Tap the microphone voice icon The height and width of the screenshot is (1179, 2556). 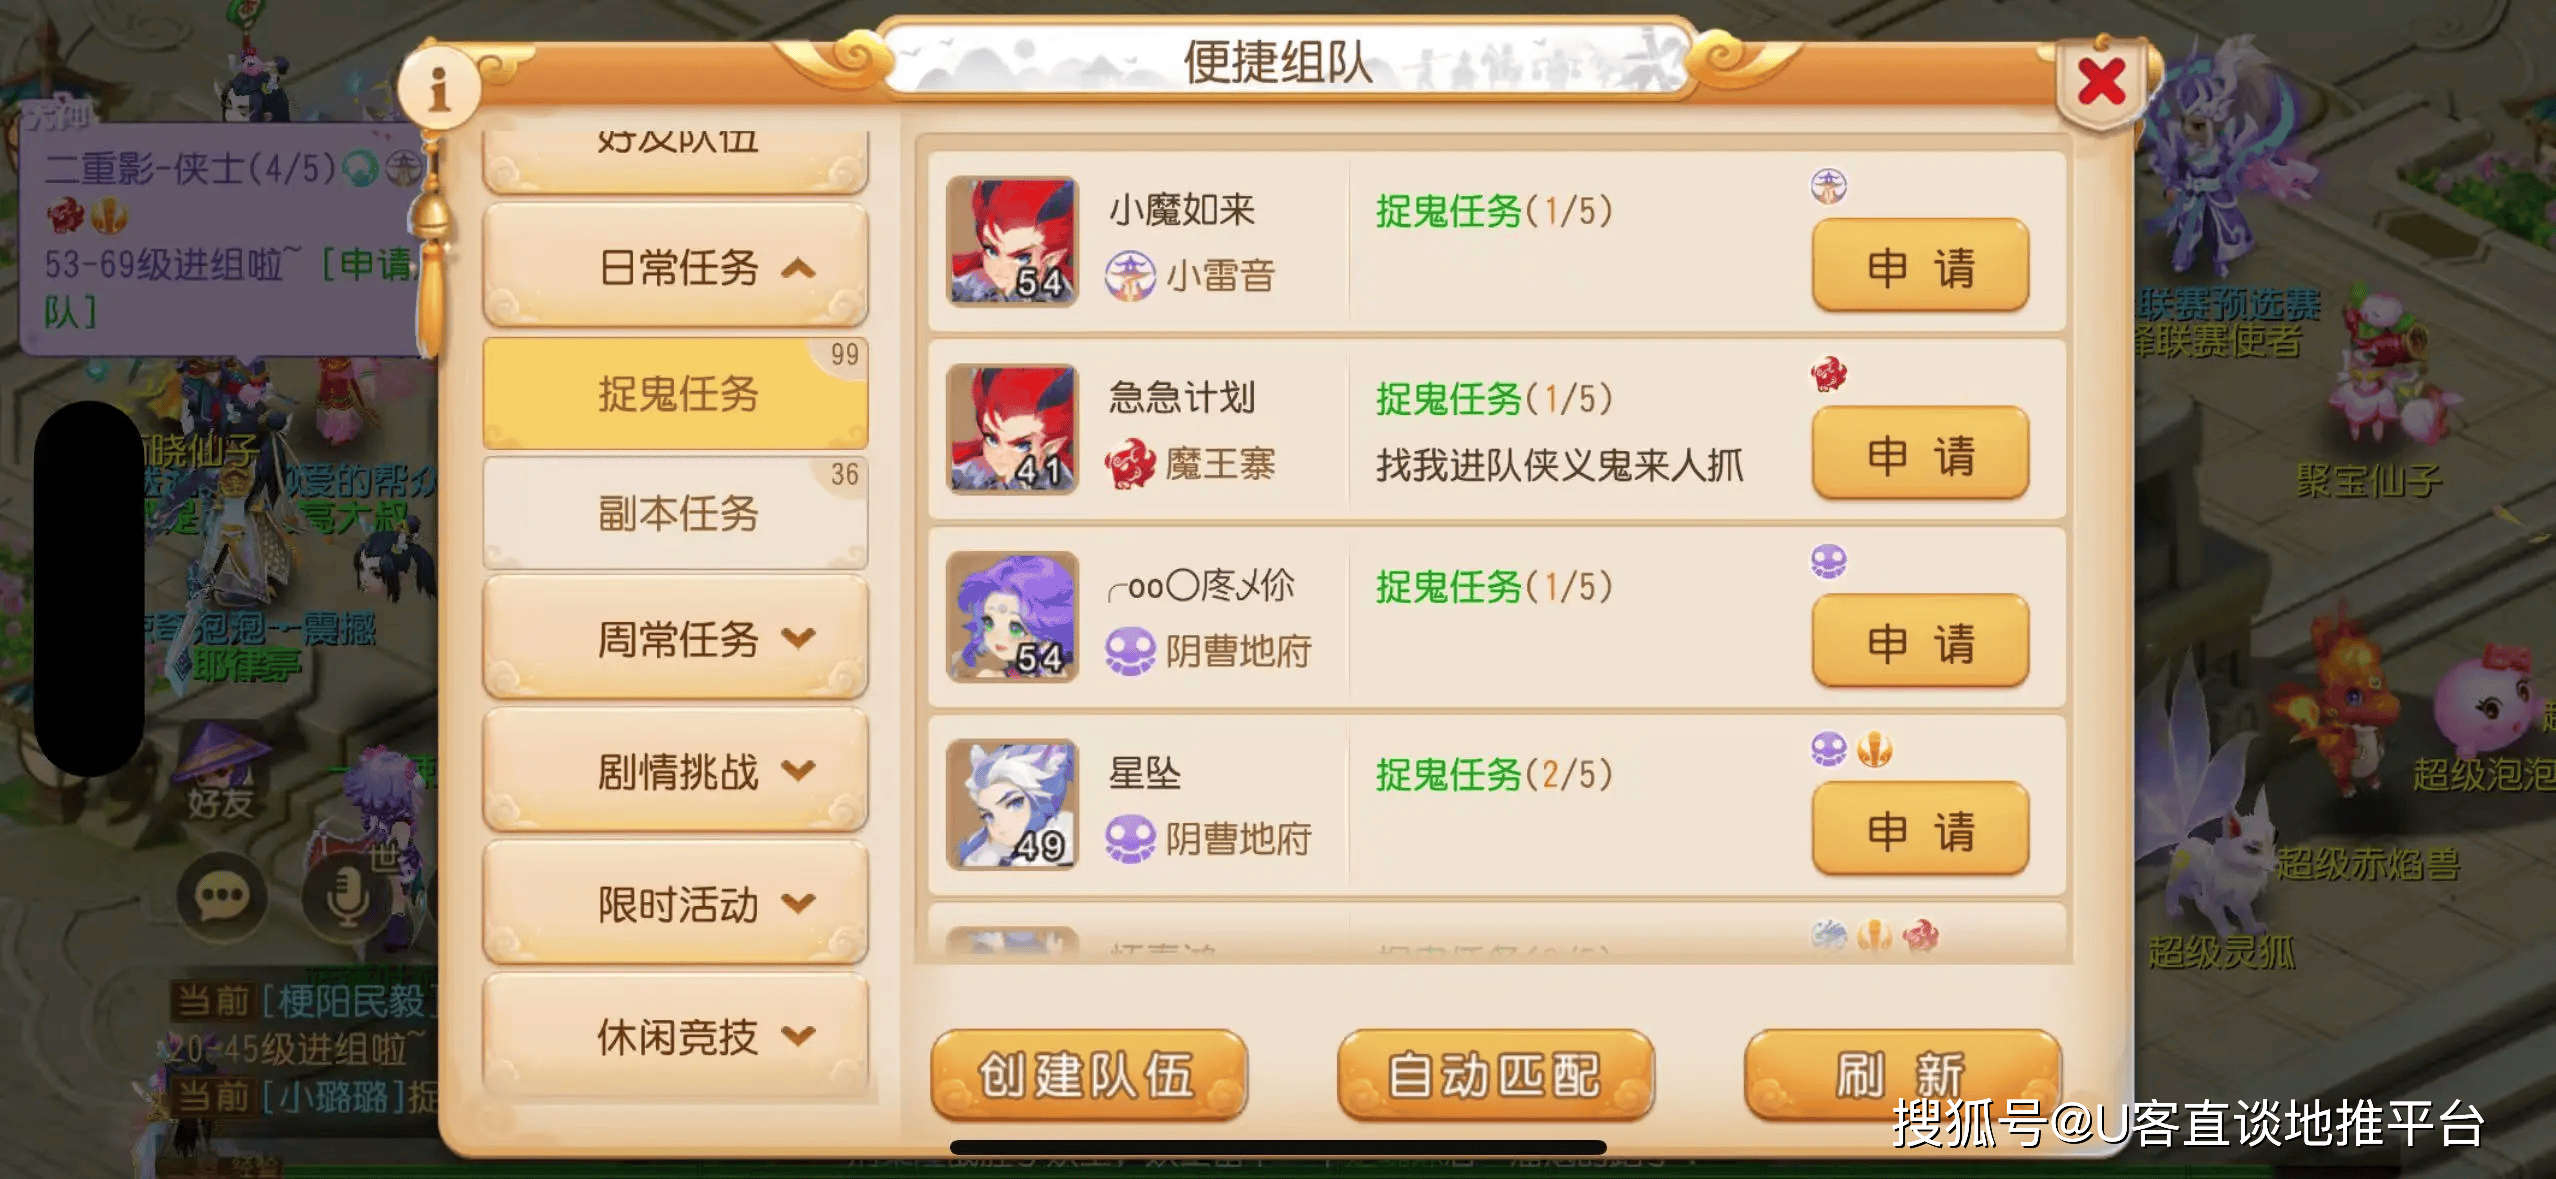coord(346,896)
